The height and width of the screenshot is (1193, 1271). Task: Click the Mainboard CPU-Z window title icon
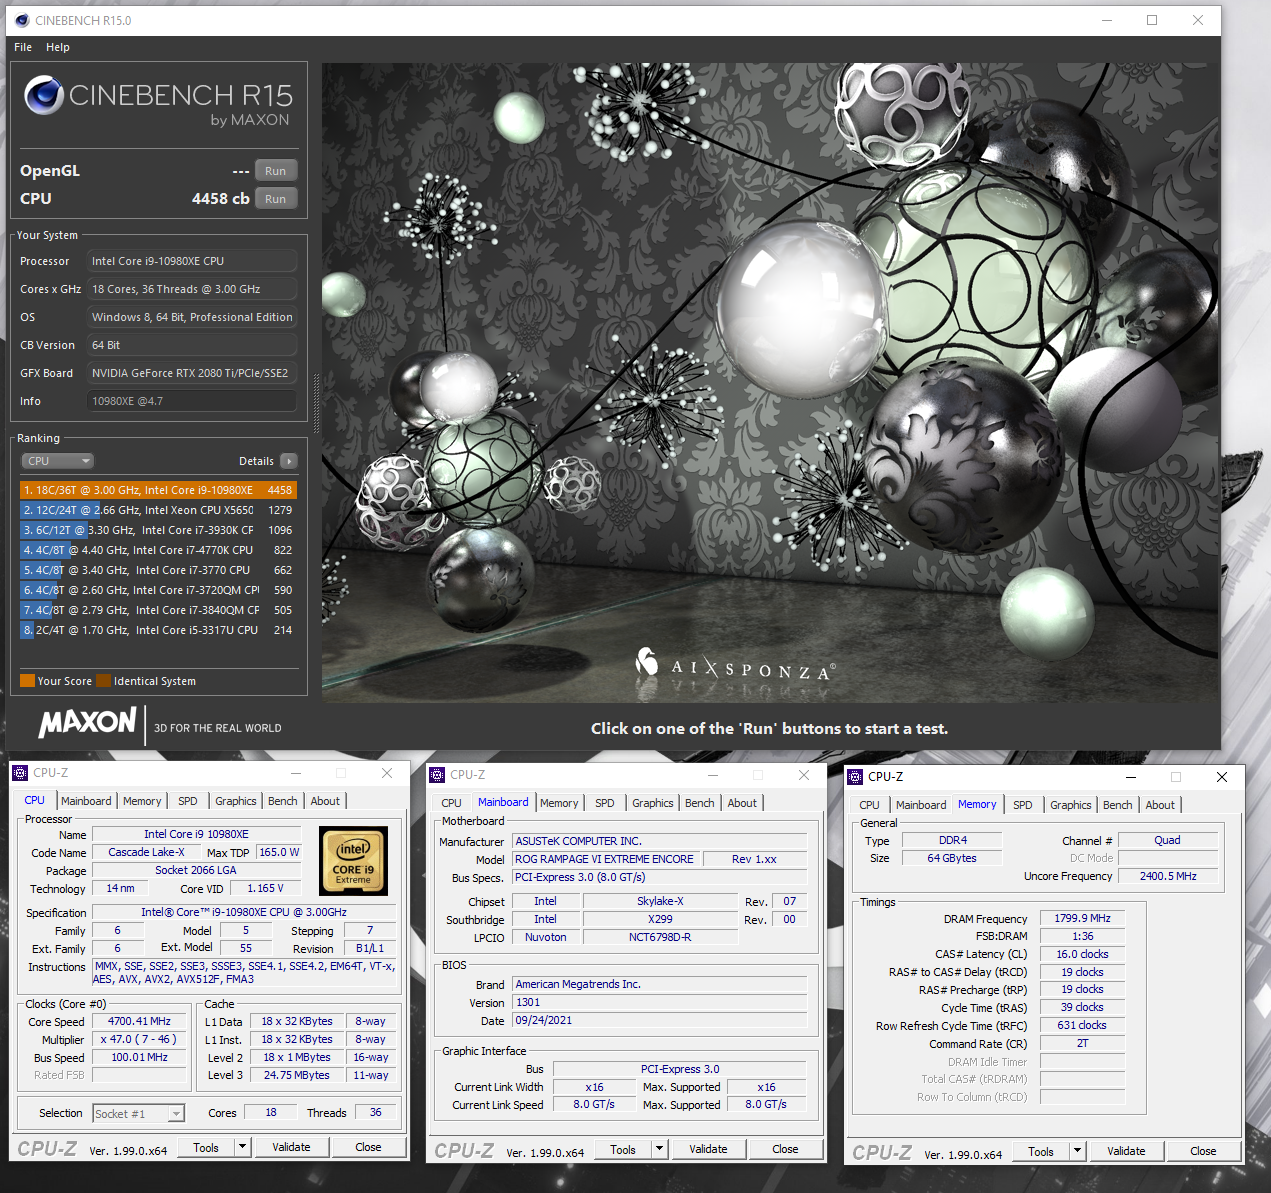[438, 775]
